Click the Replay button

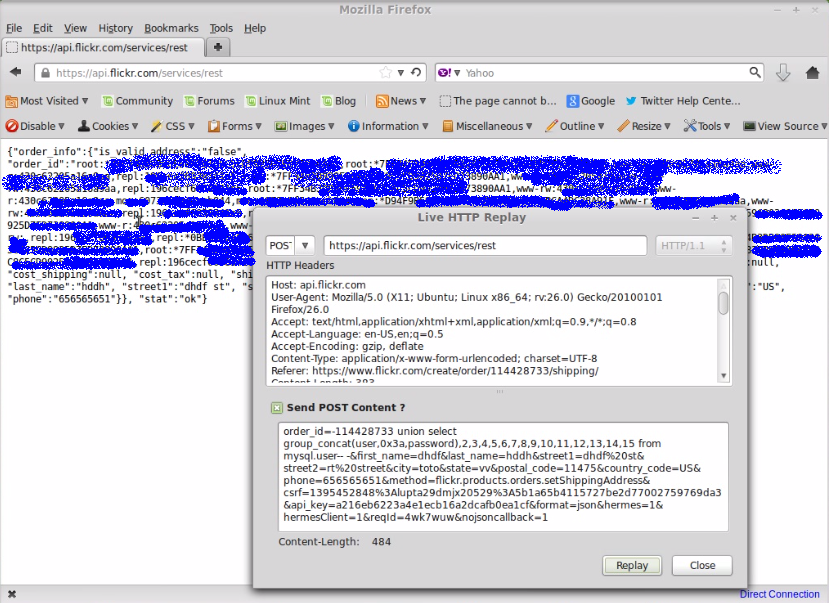click(x=632, y=565)
